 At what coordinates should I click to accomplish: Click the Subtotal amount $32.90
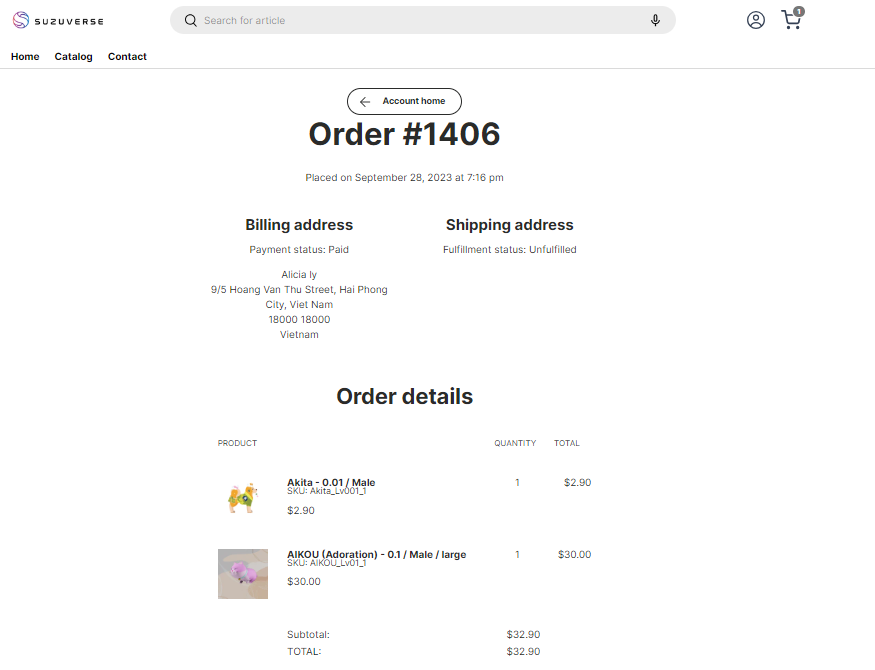523,634
